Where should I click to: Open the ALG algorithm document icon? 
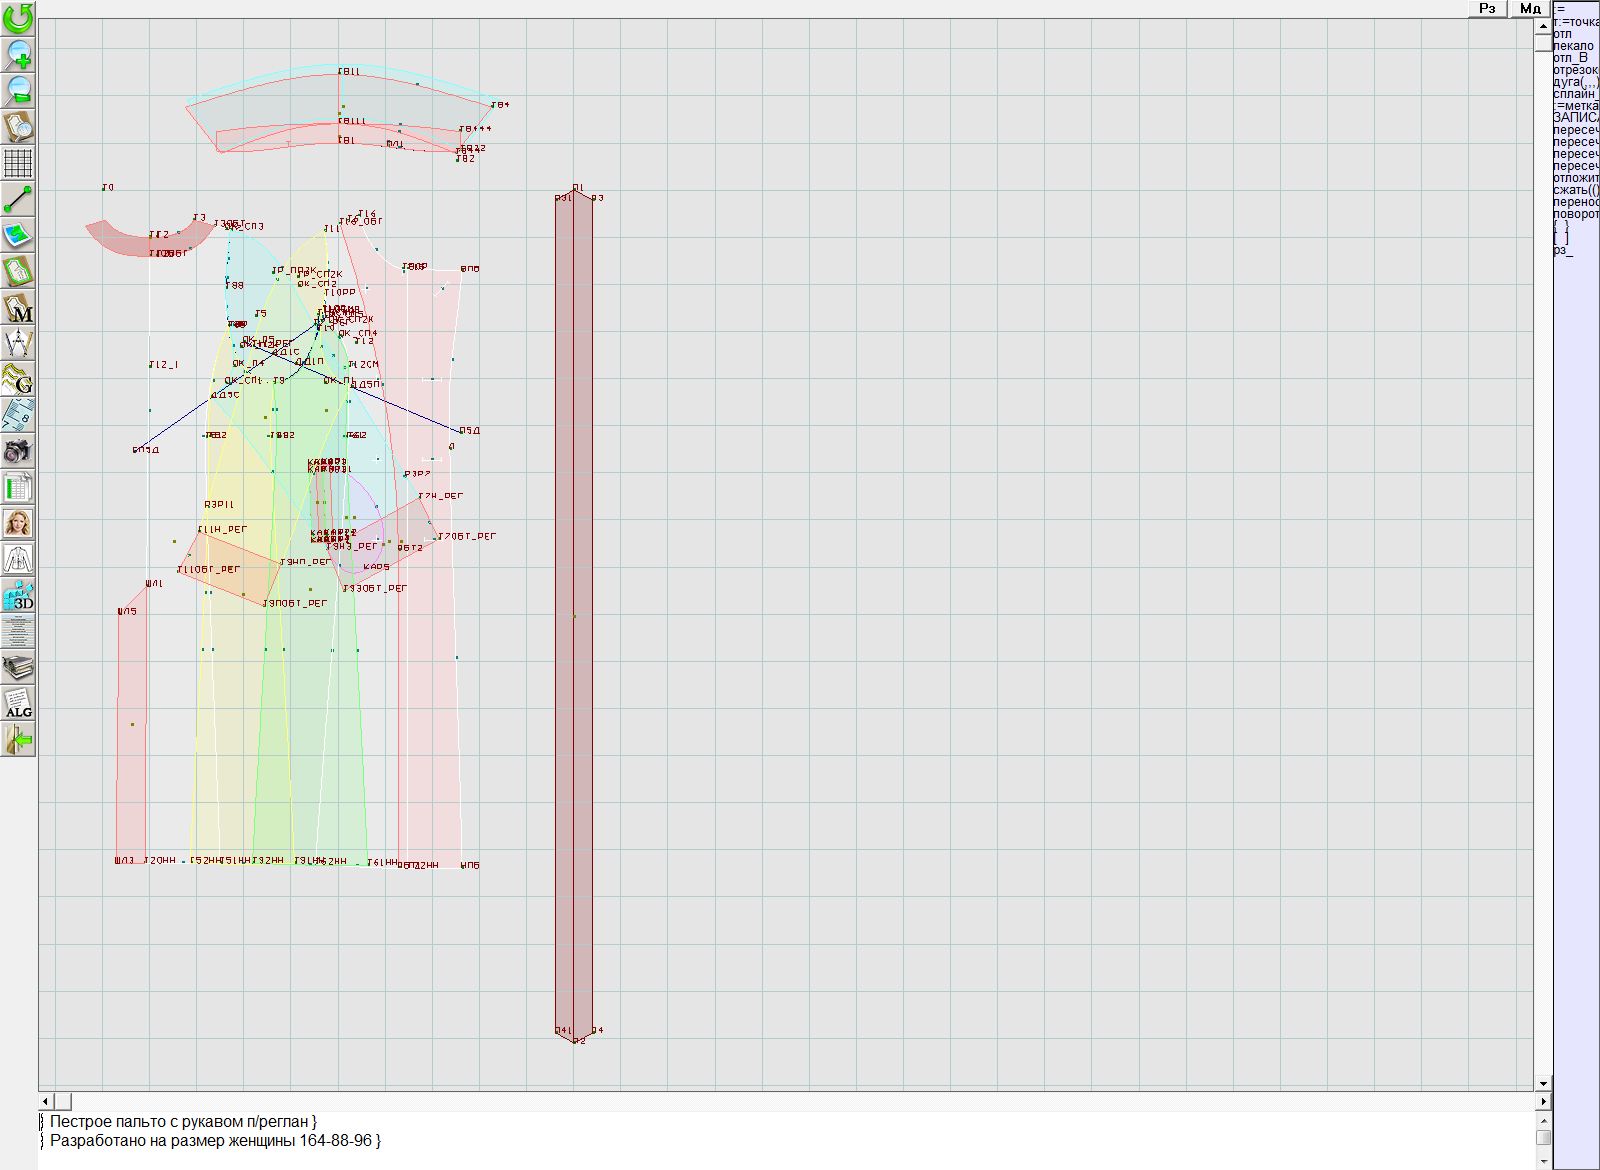[x=18, y=703]
